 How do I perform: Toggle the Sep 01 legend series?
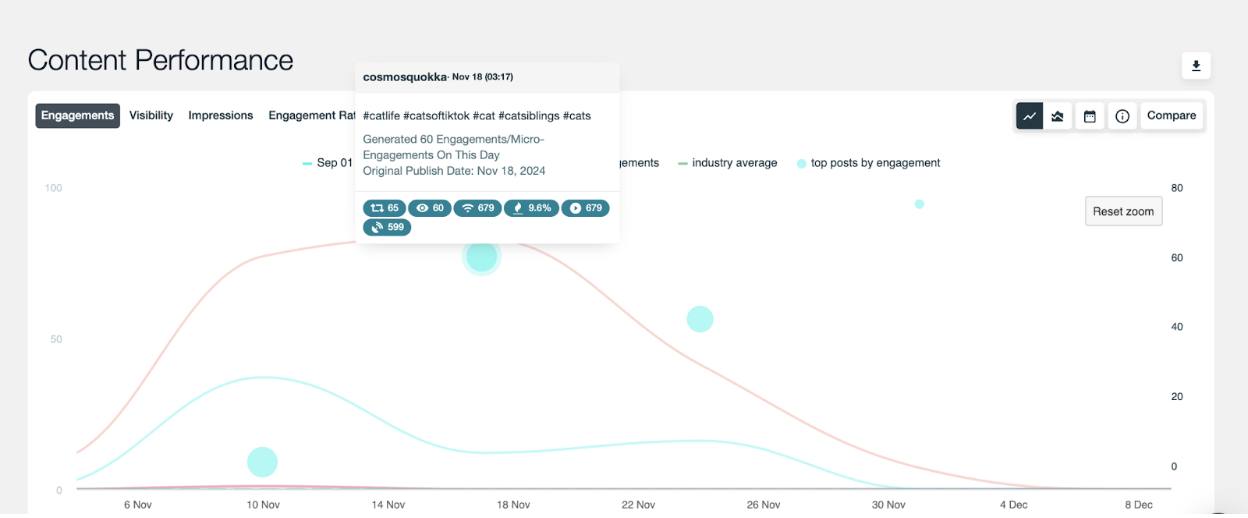point(328,163)
